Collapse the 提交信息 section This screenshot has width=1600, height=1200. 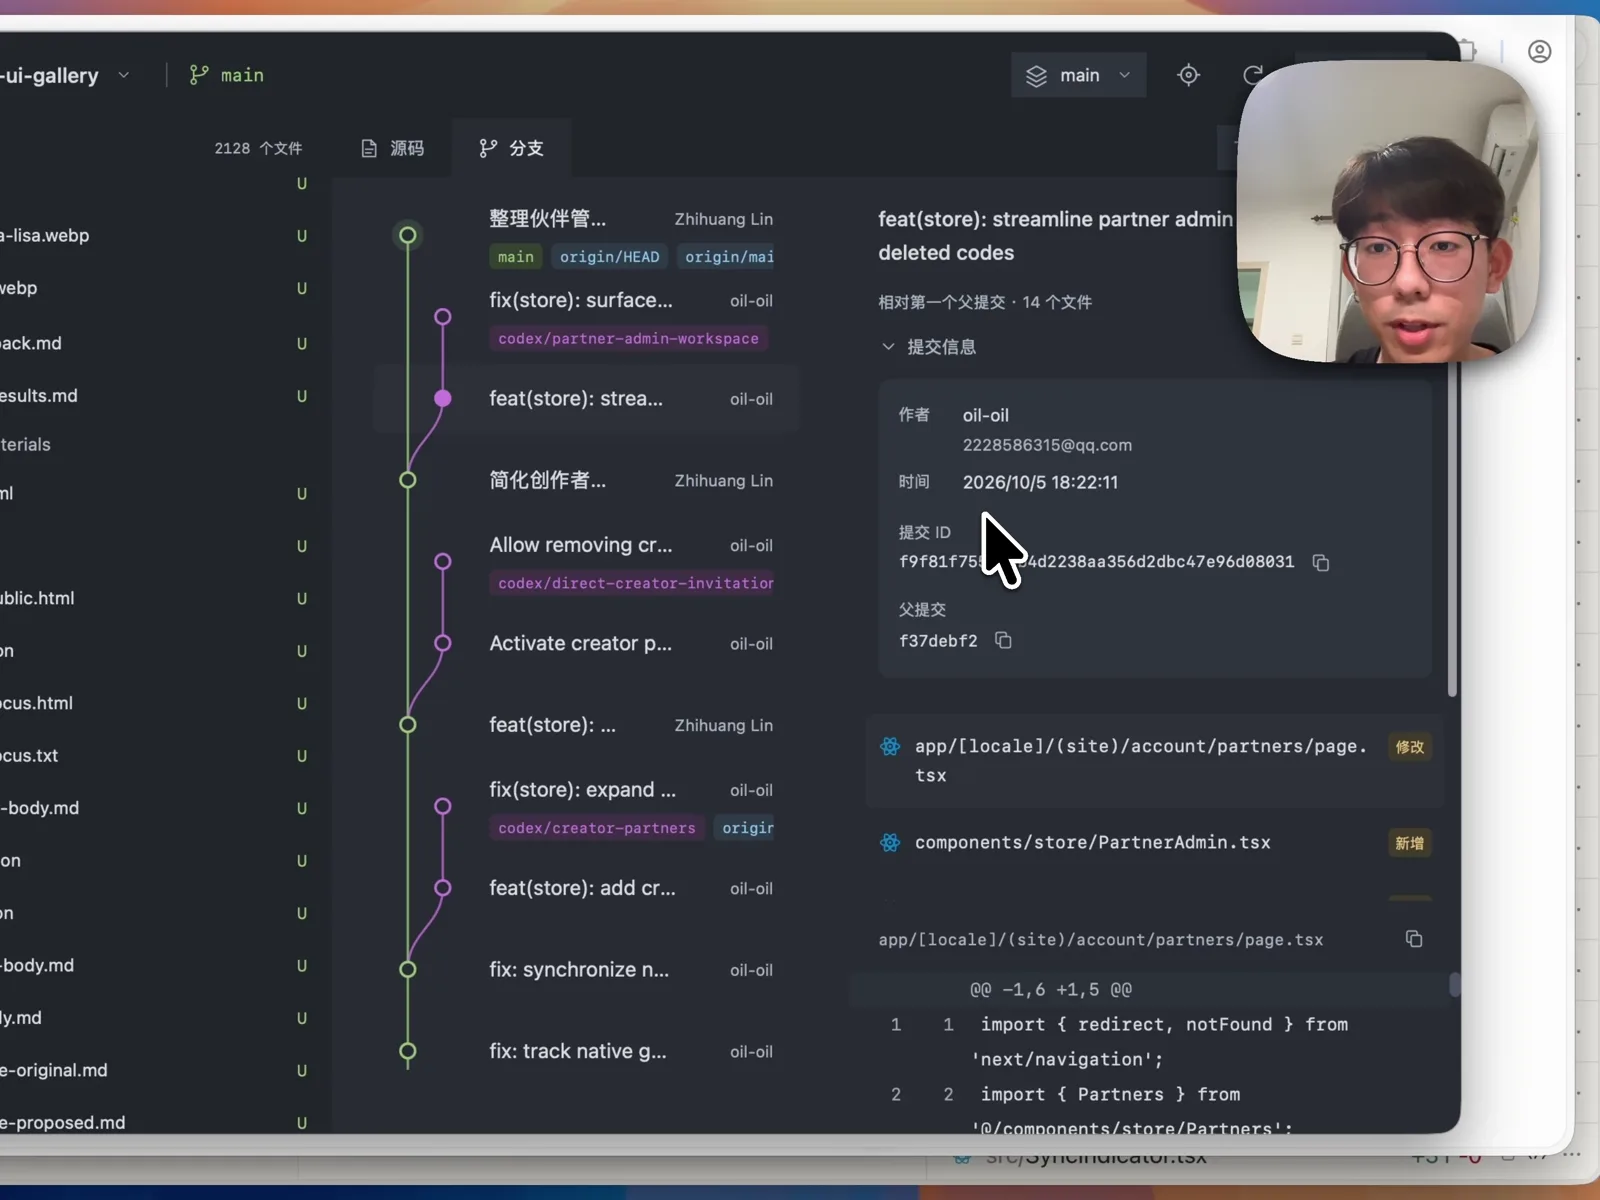point(928,347)
